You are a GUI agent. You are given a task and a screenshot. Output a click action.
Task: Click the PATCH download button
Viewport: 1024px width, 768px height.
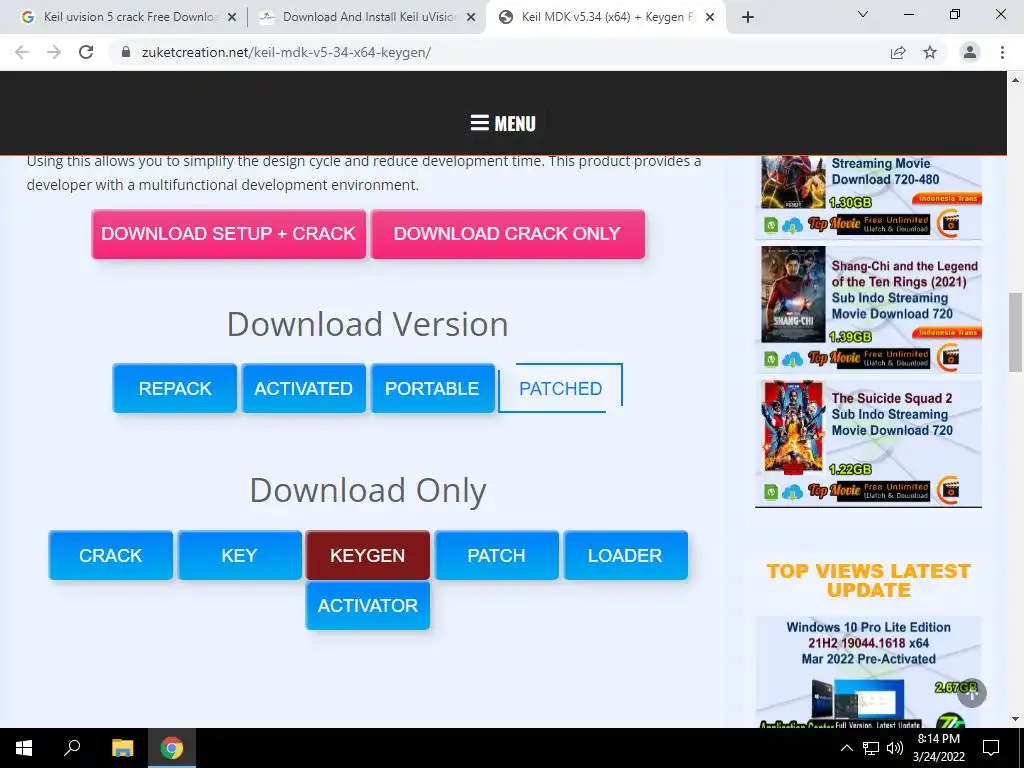point(496,555)
